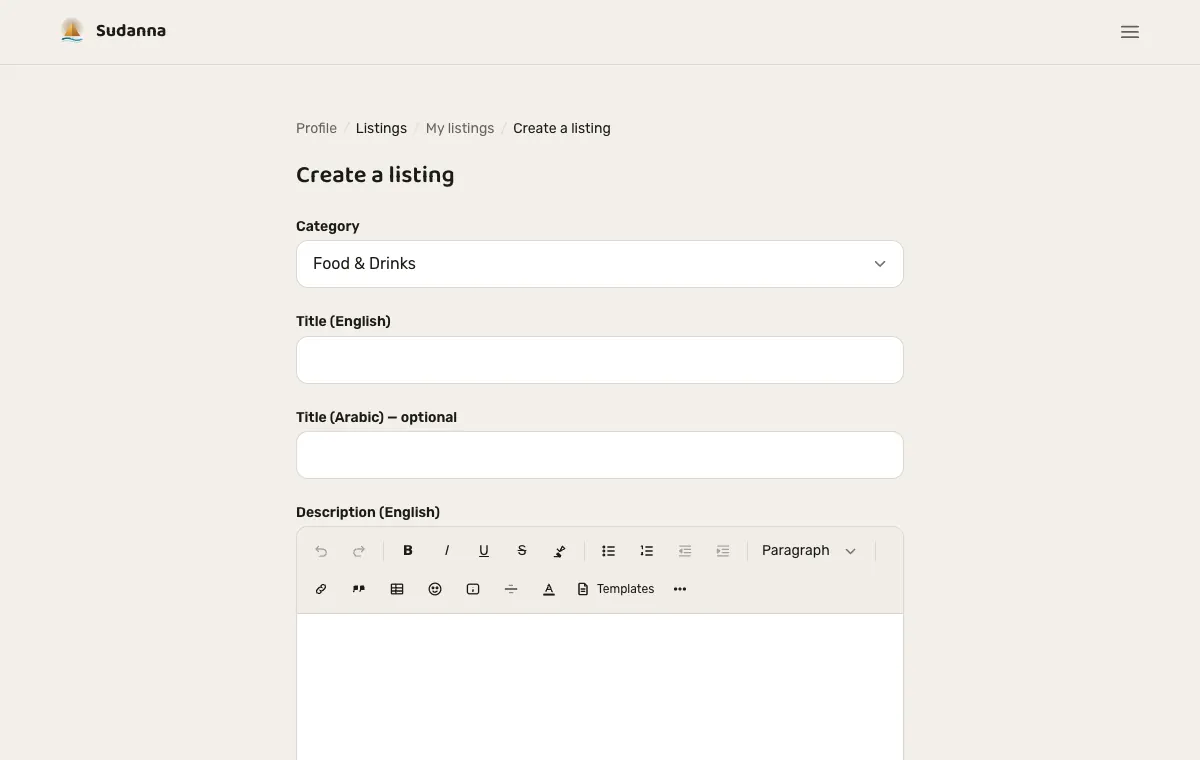Click the Sudanna logo icon
Image resolution: width=1200 pixels, height=760 pixels.
[72, 31]
